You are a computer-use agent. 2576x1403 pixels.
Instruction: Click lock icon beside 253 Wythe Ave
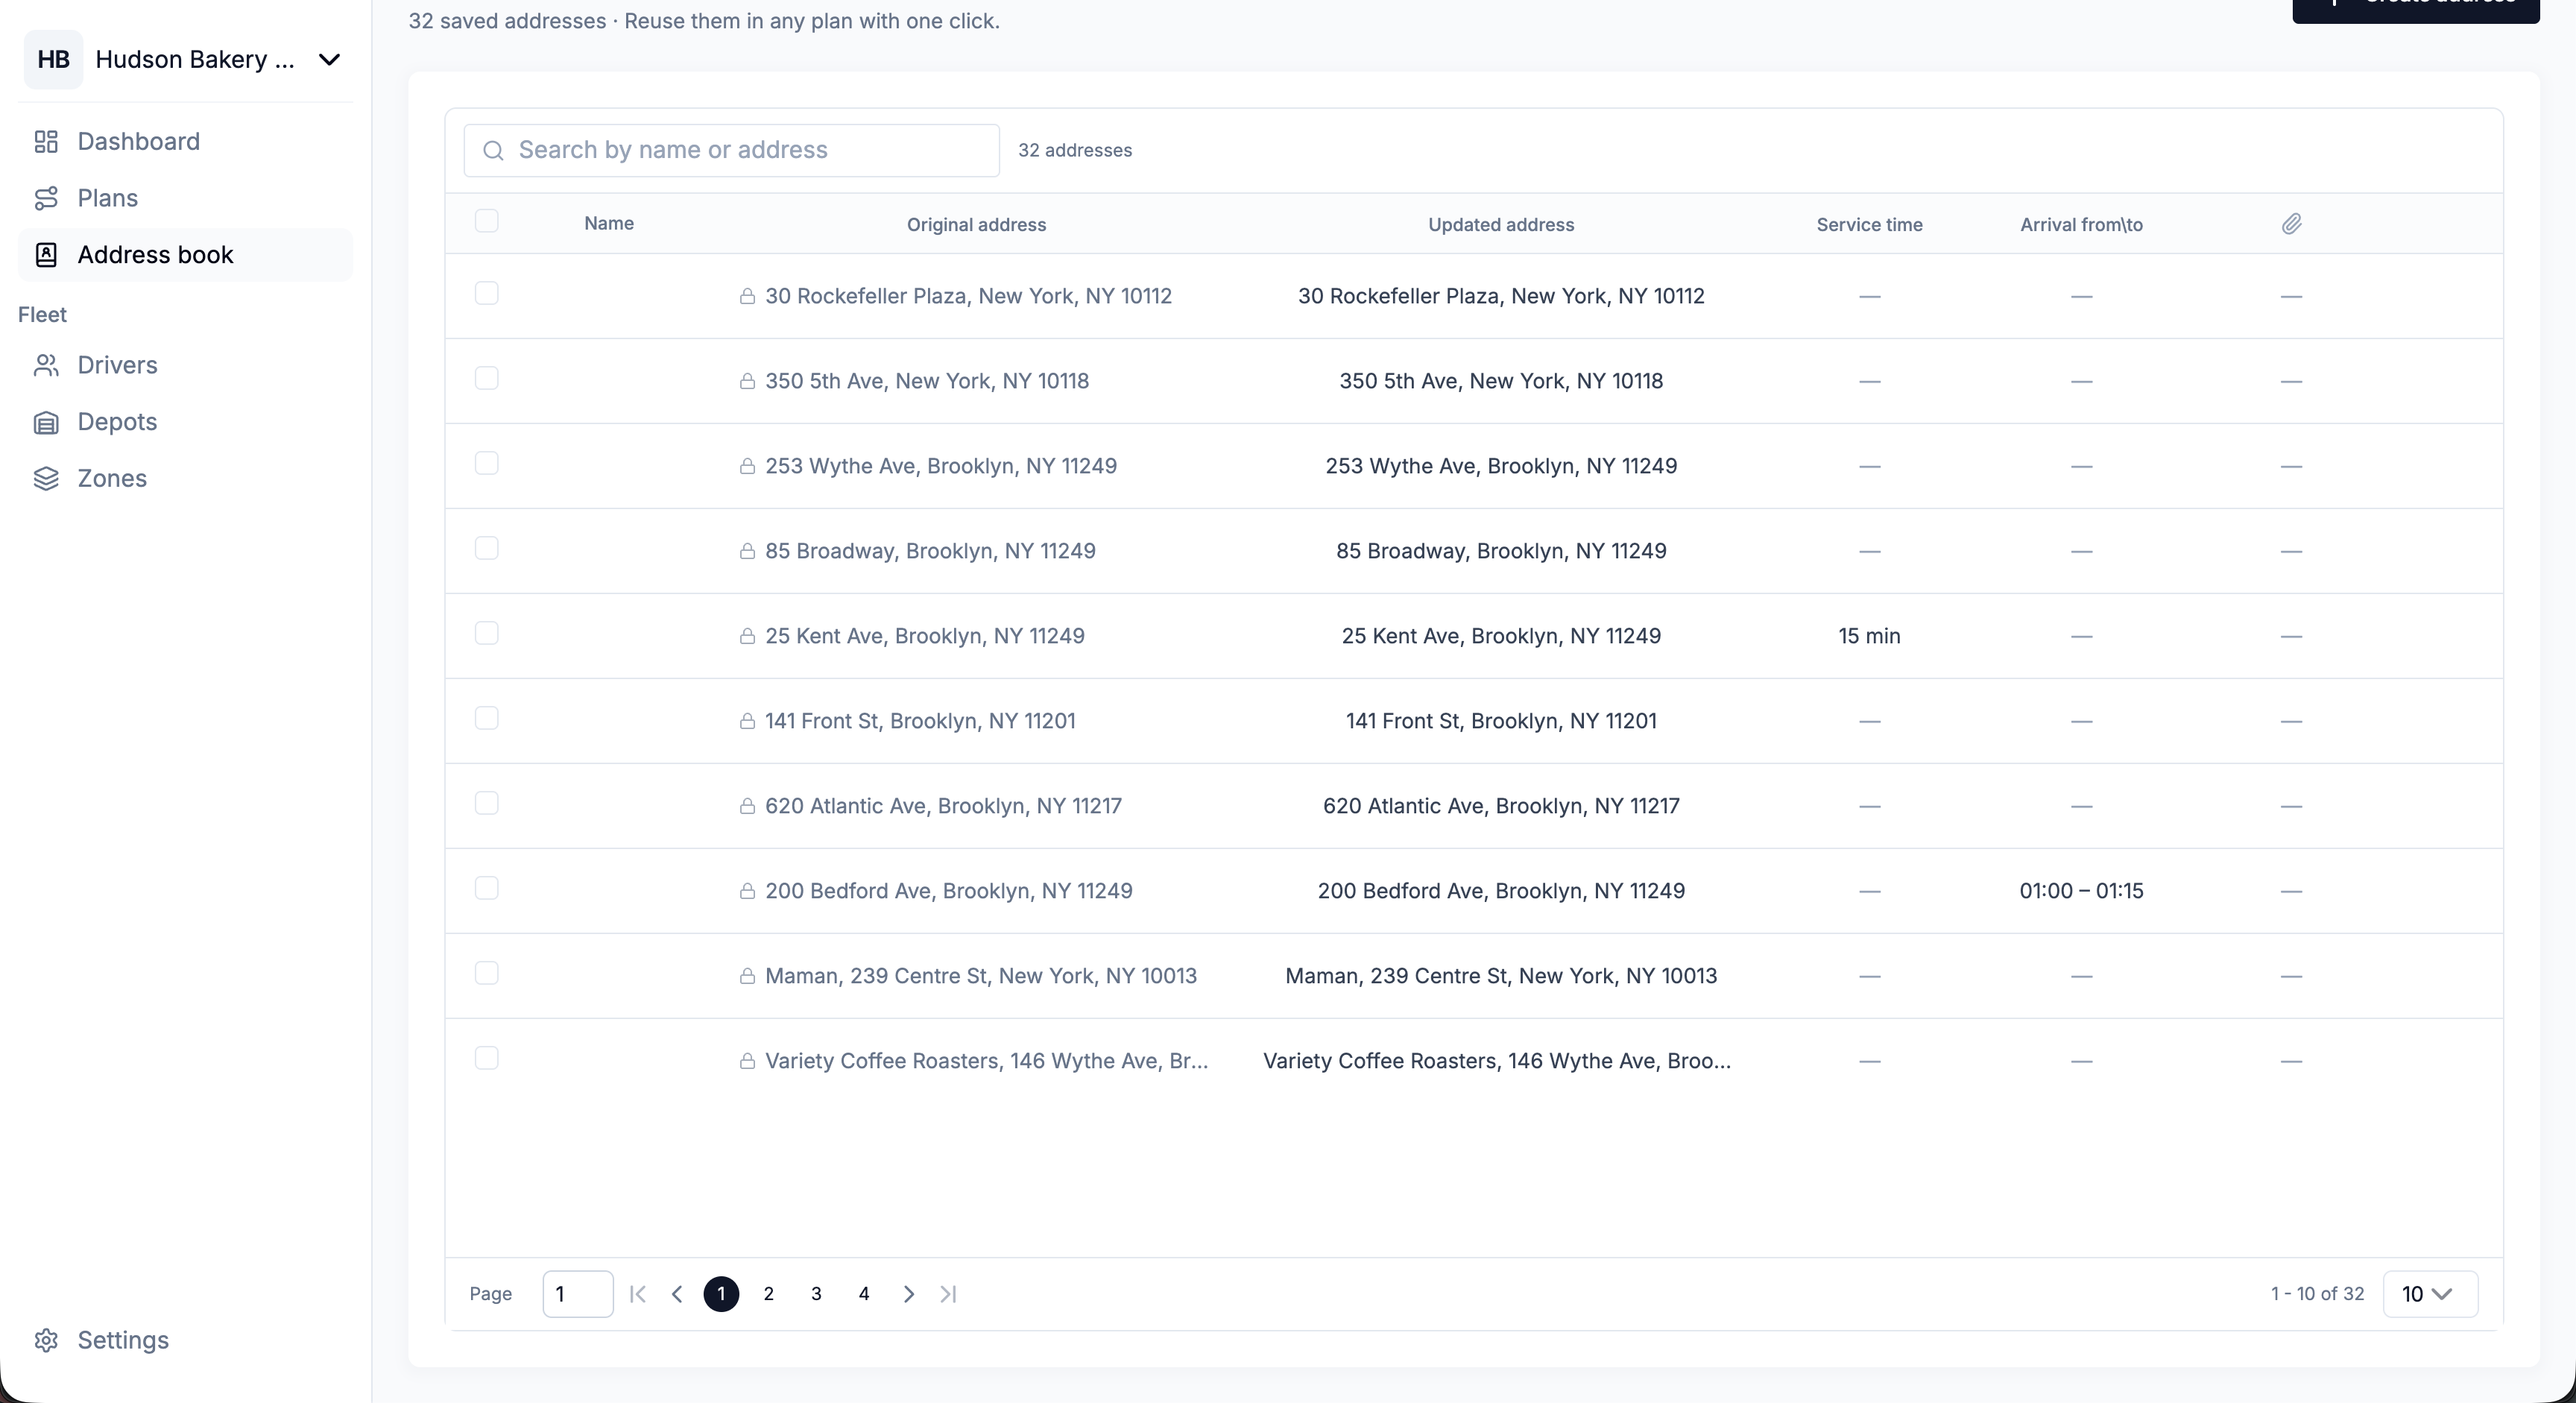pos(747,466)
